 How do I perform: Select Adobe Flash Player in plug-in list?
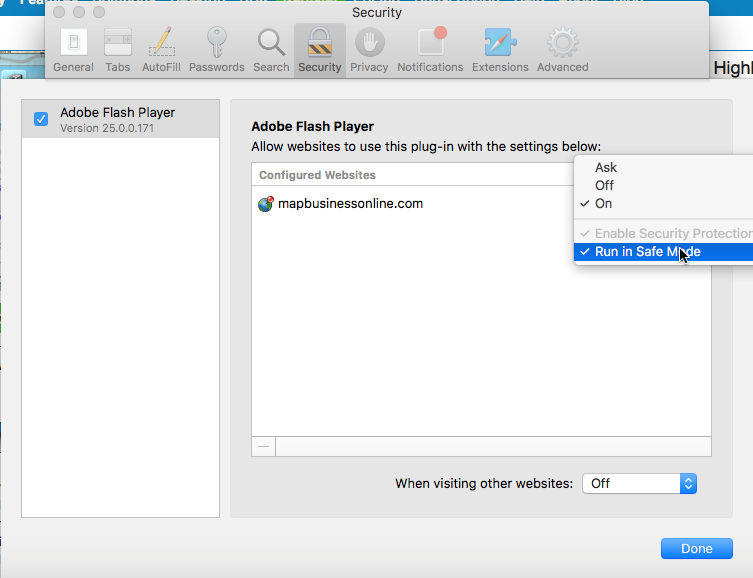(121, 119)
